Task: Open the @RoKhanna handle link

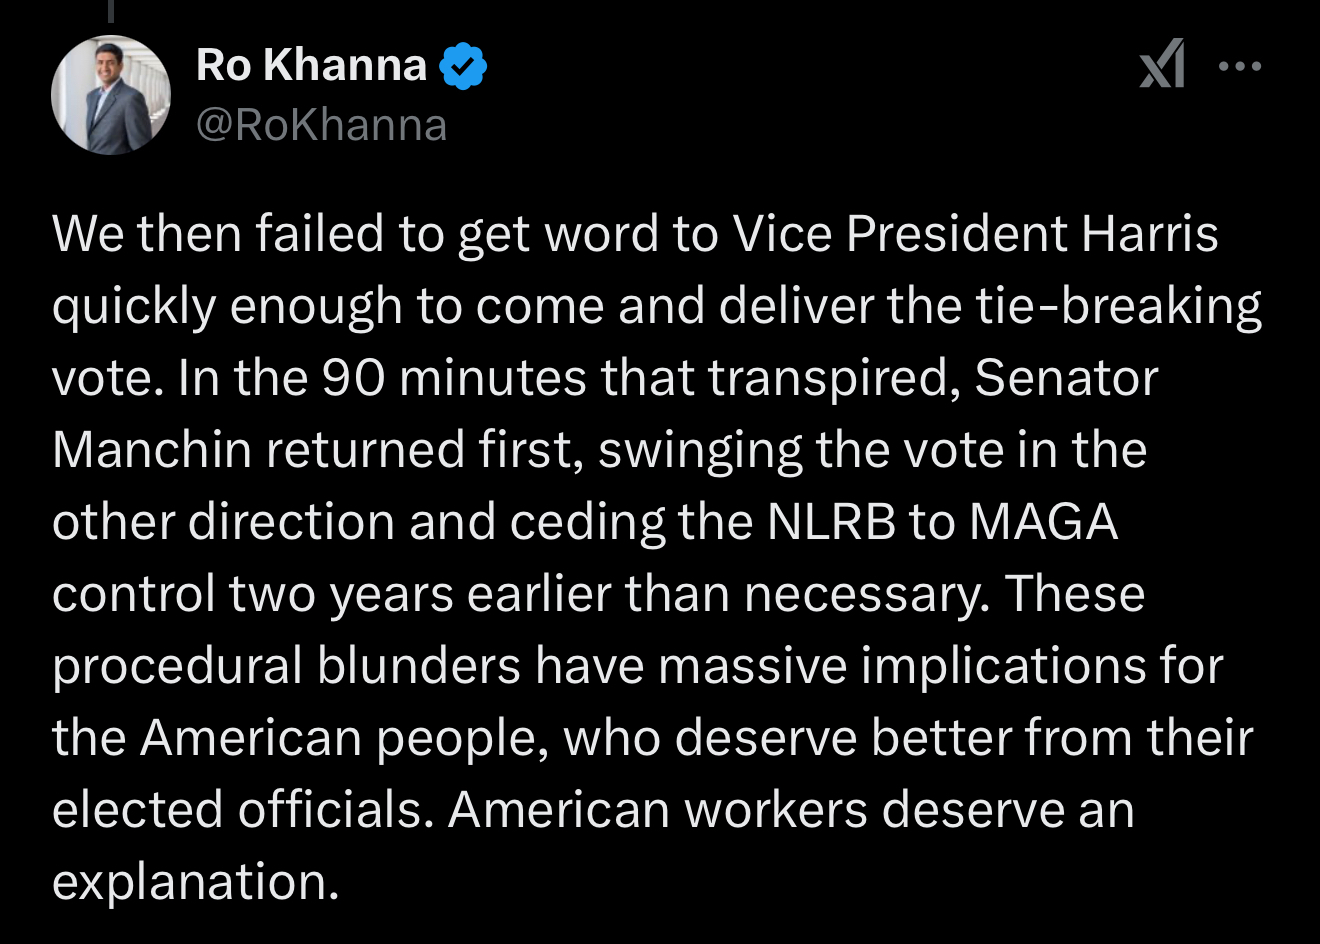Action: [x=322, y=126]
